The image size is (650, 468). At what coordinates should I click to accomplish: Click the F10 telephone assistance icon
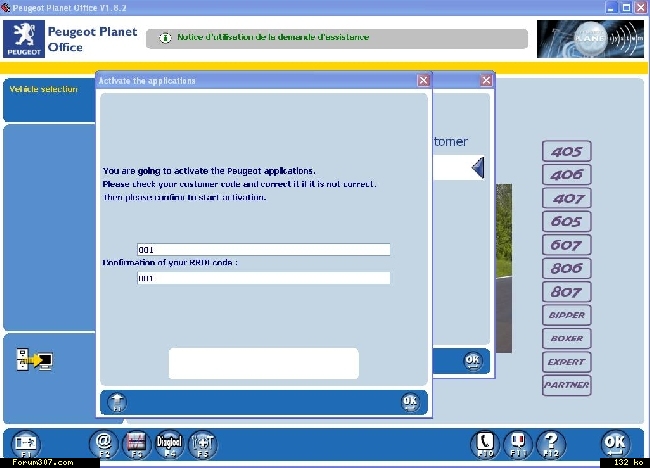tap(485, 444)
